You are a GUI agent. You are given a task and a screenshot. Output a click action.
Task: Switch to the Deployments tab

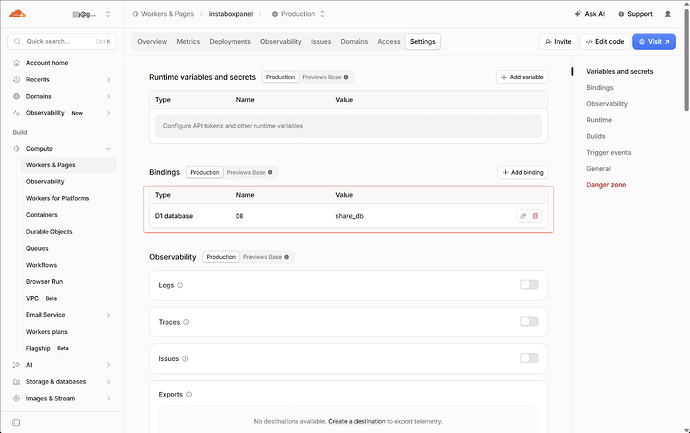click(x=230, y=41)
